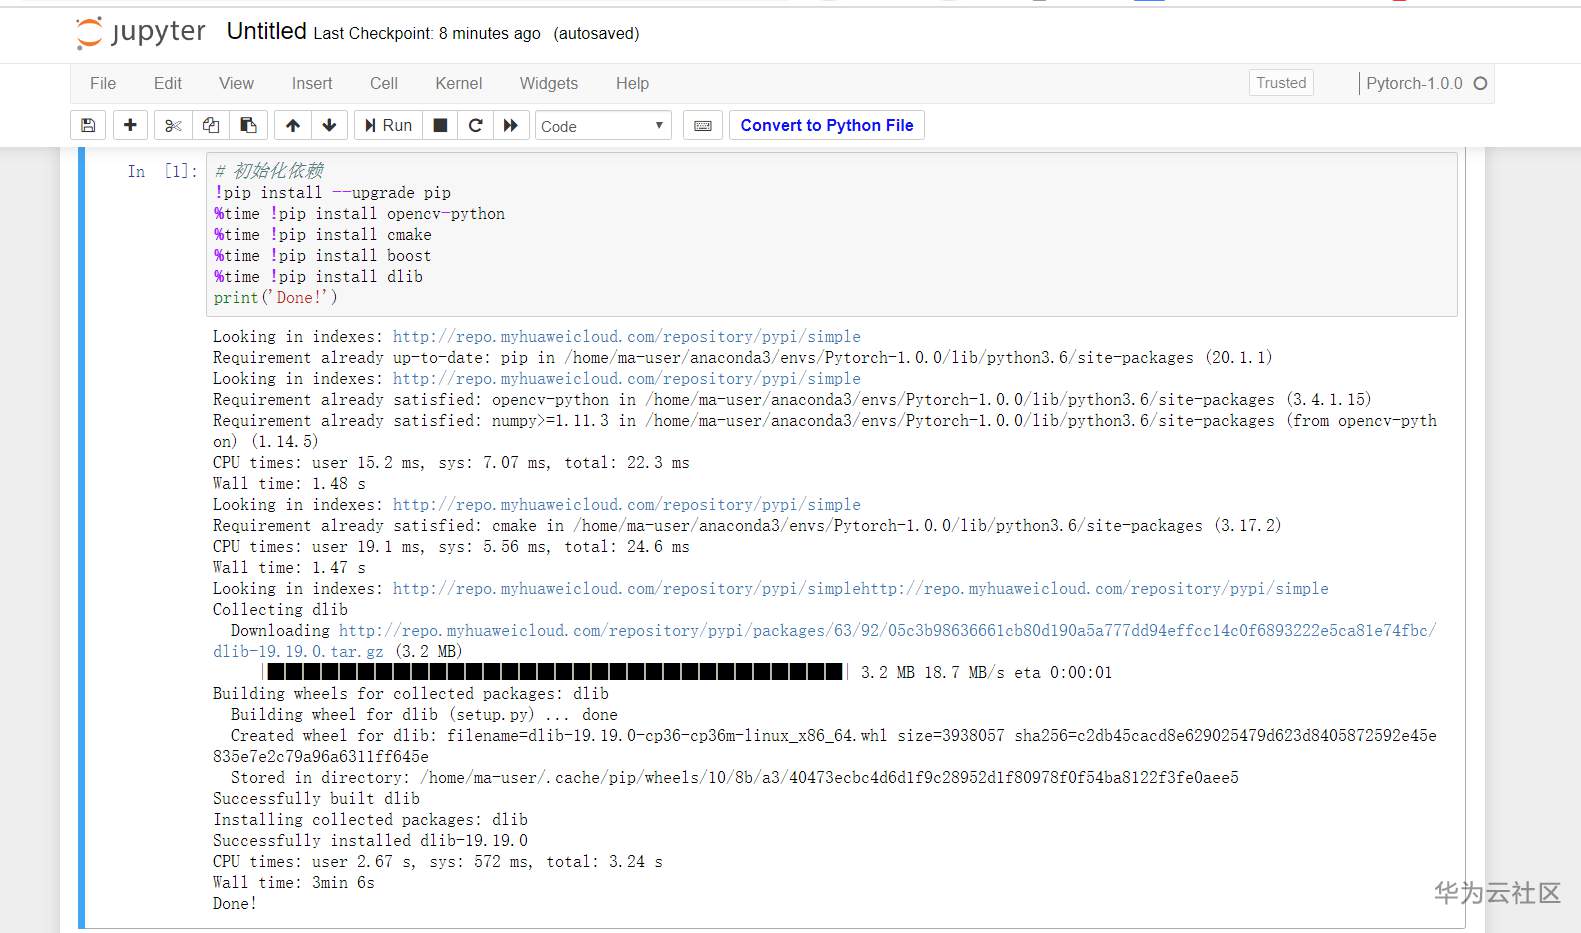Restart the kernel icon
Viewport: 1581px width, 933px height.
tap(476, 125)
